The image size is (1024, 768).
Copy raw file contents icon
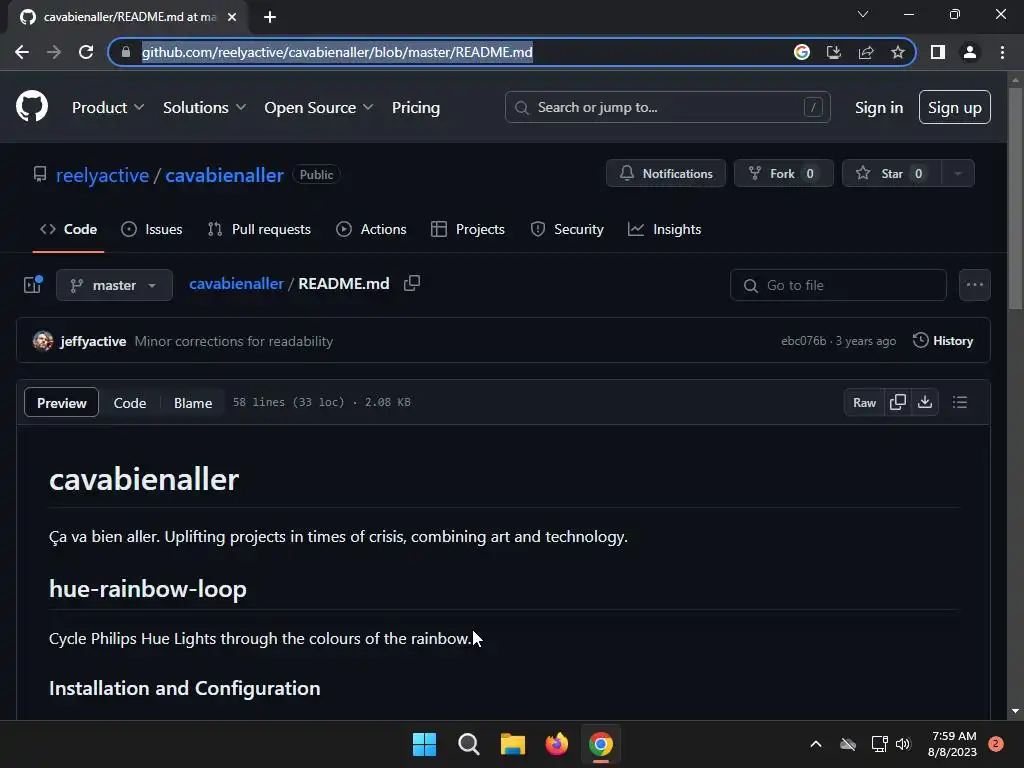click(x=897, y=402)
